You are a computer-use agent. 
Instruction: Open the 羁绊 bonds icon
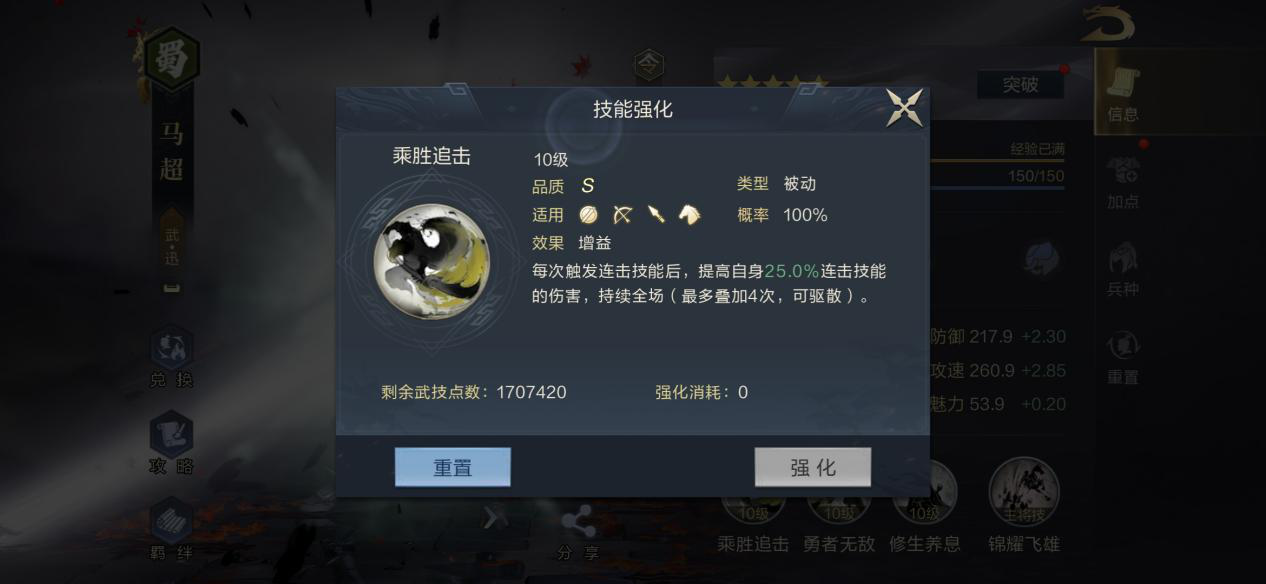pos(171,530)
